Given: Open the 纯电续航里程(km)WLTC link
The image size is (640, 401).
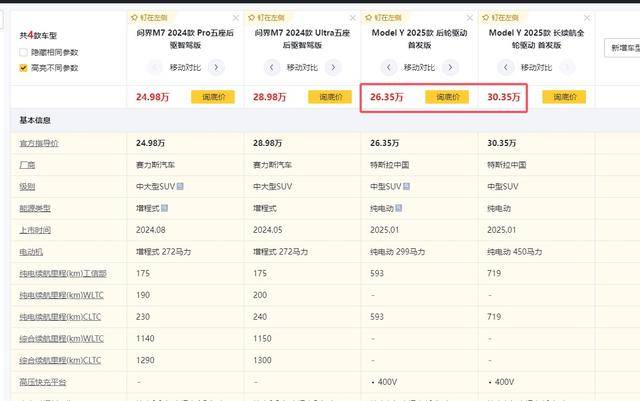Looking at the screenshot, I should 61,295.
